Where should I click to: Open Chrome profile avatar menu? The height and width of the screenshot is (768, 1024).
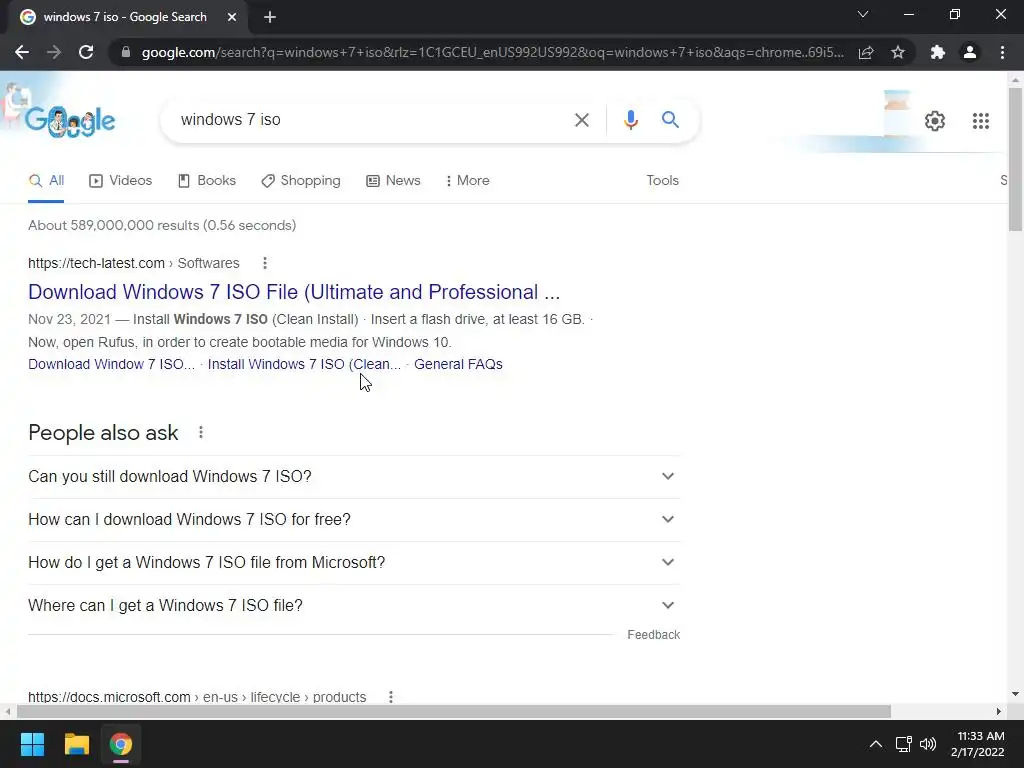[970, 52]
